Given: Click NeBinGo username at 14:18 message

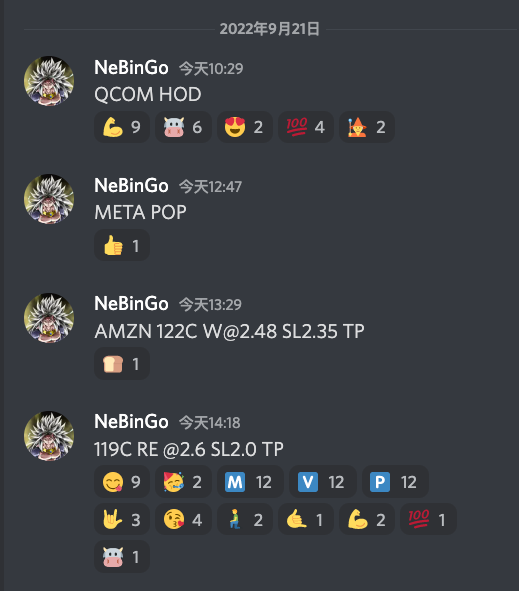Looking at the screenshot, I should coord(131,421).
